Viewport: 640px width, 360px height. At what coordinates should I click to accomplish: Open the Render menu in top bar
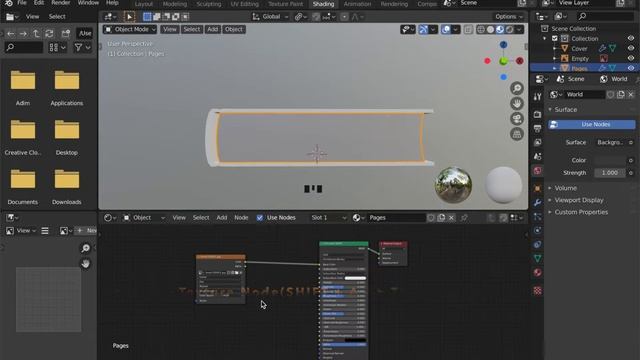coord(60,3)
